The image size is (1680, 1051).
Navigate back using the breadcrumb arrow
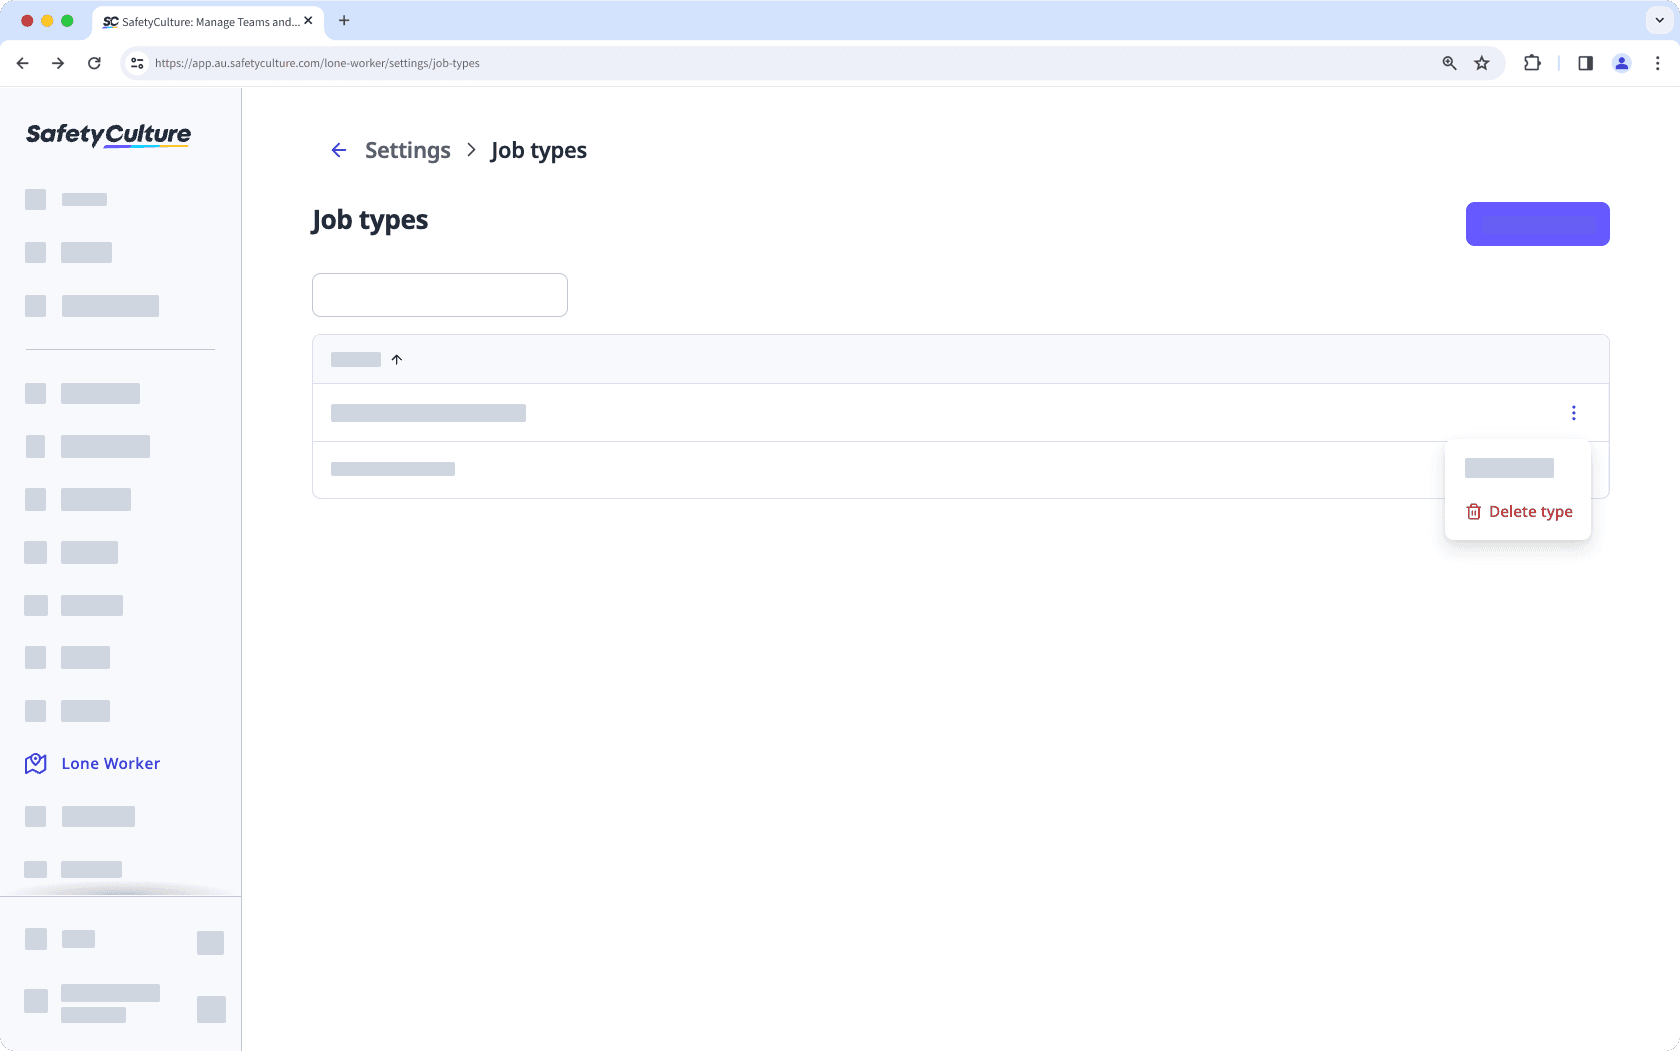coord(339,150)
